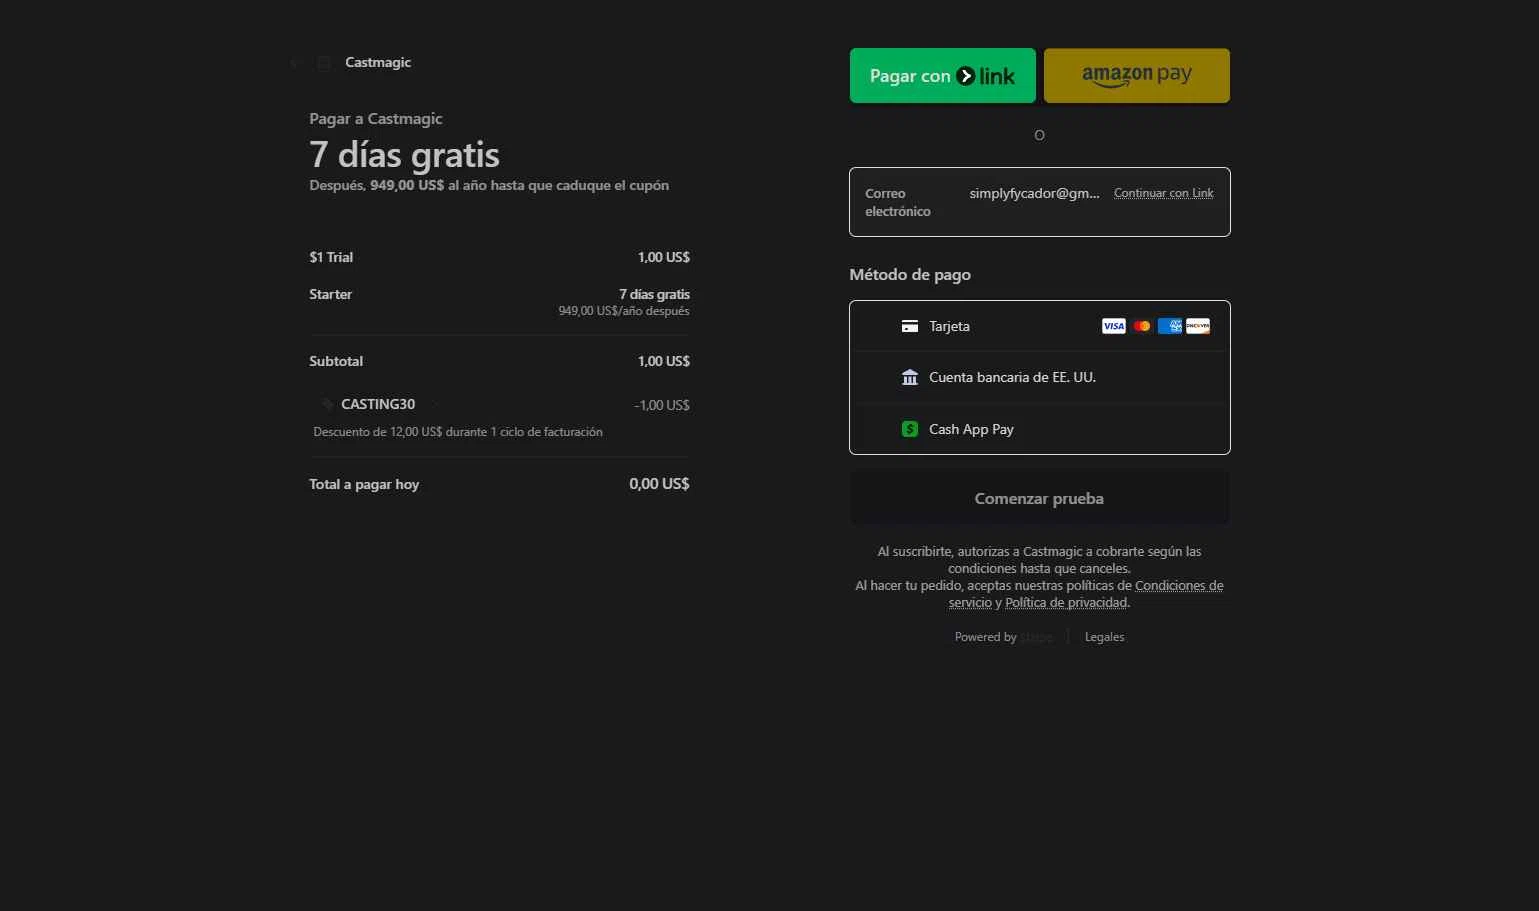Click the '7 días gratis' heading
The width and height of the screenshot is (1539, 911).
click(404, 155)
